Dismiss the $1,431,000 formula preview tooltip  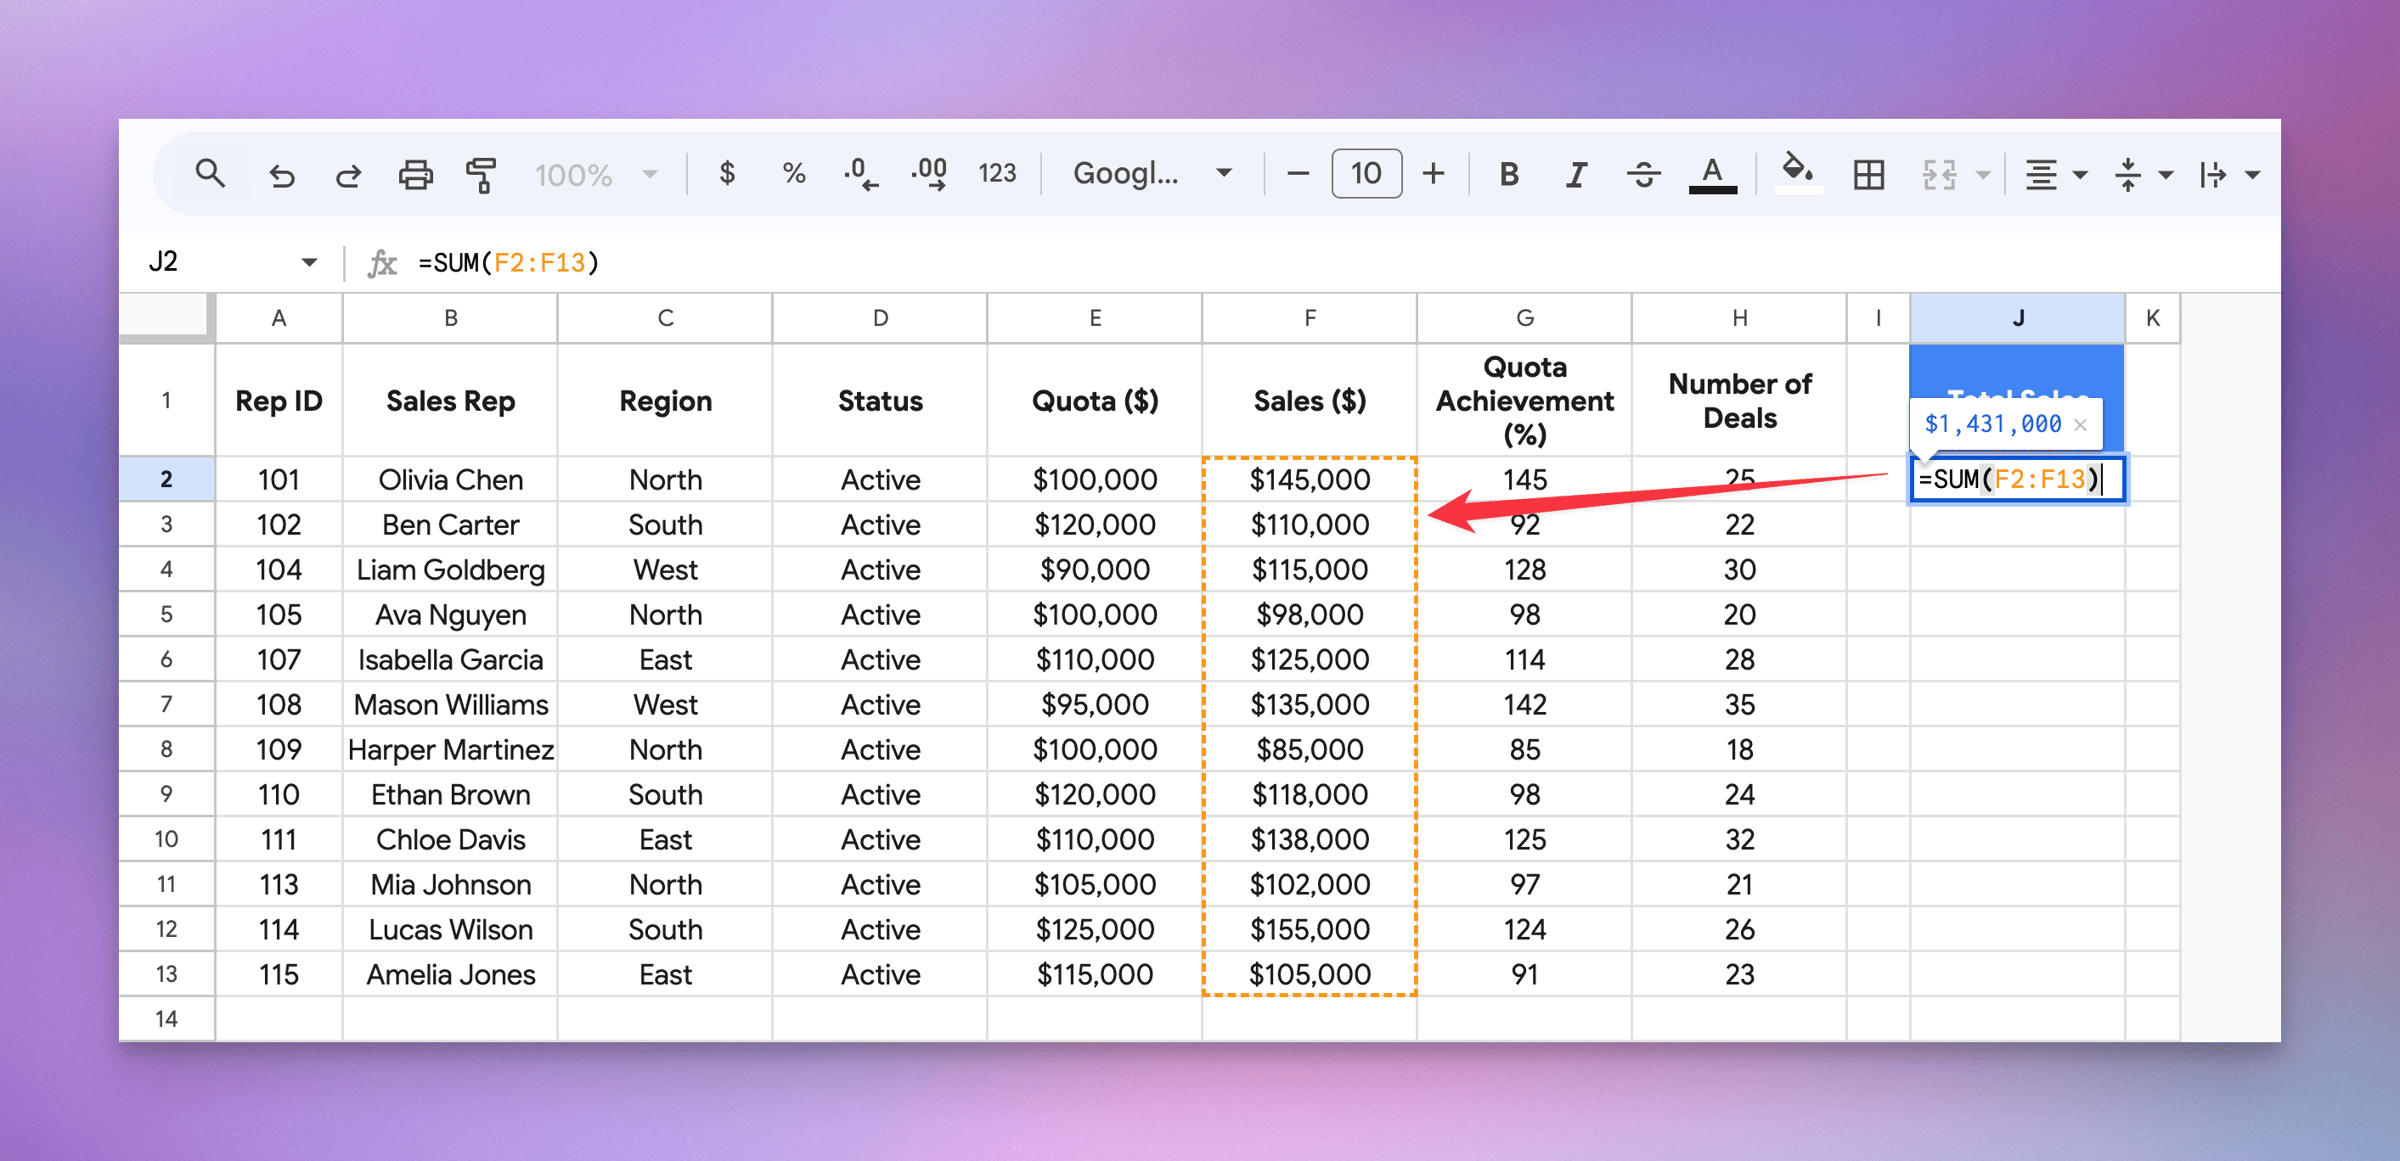(2081, 424)
